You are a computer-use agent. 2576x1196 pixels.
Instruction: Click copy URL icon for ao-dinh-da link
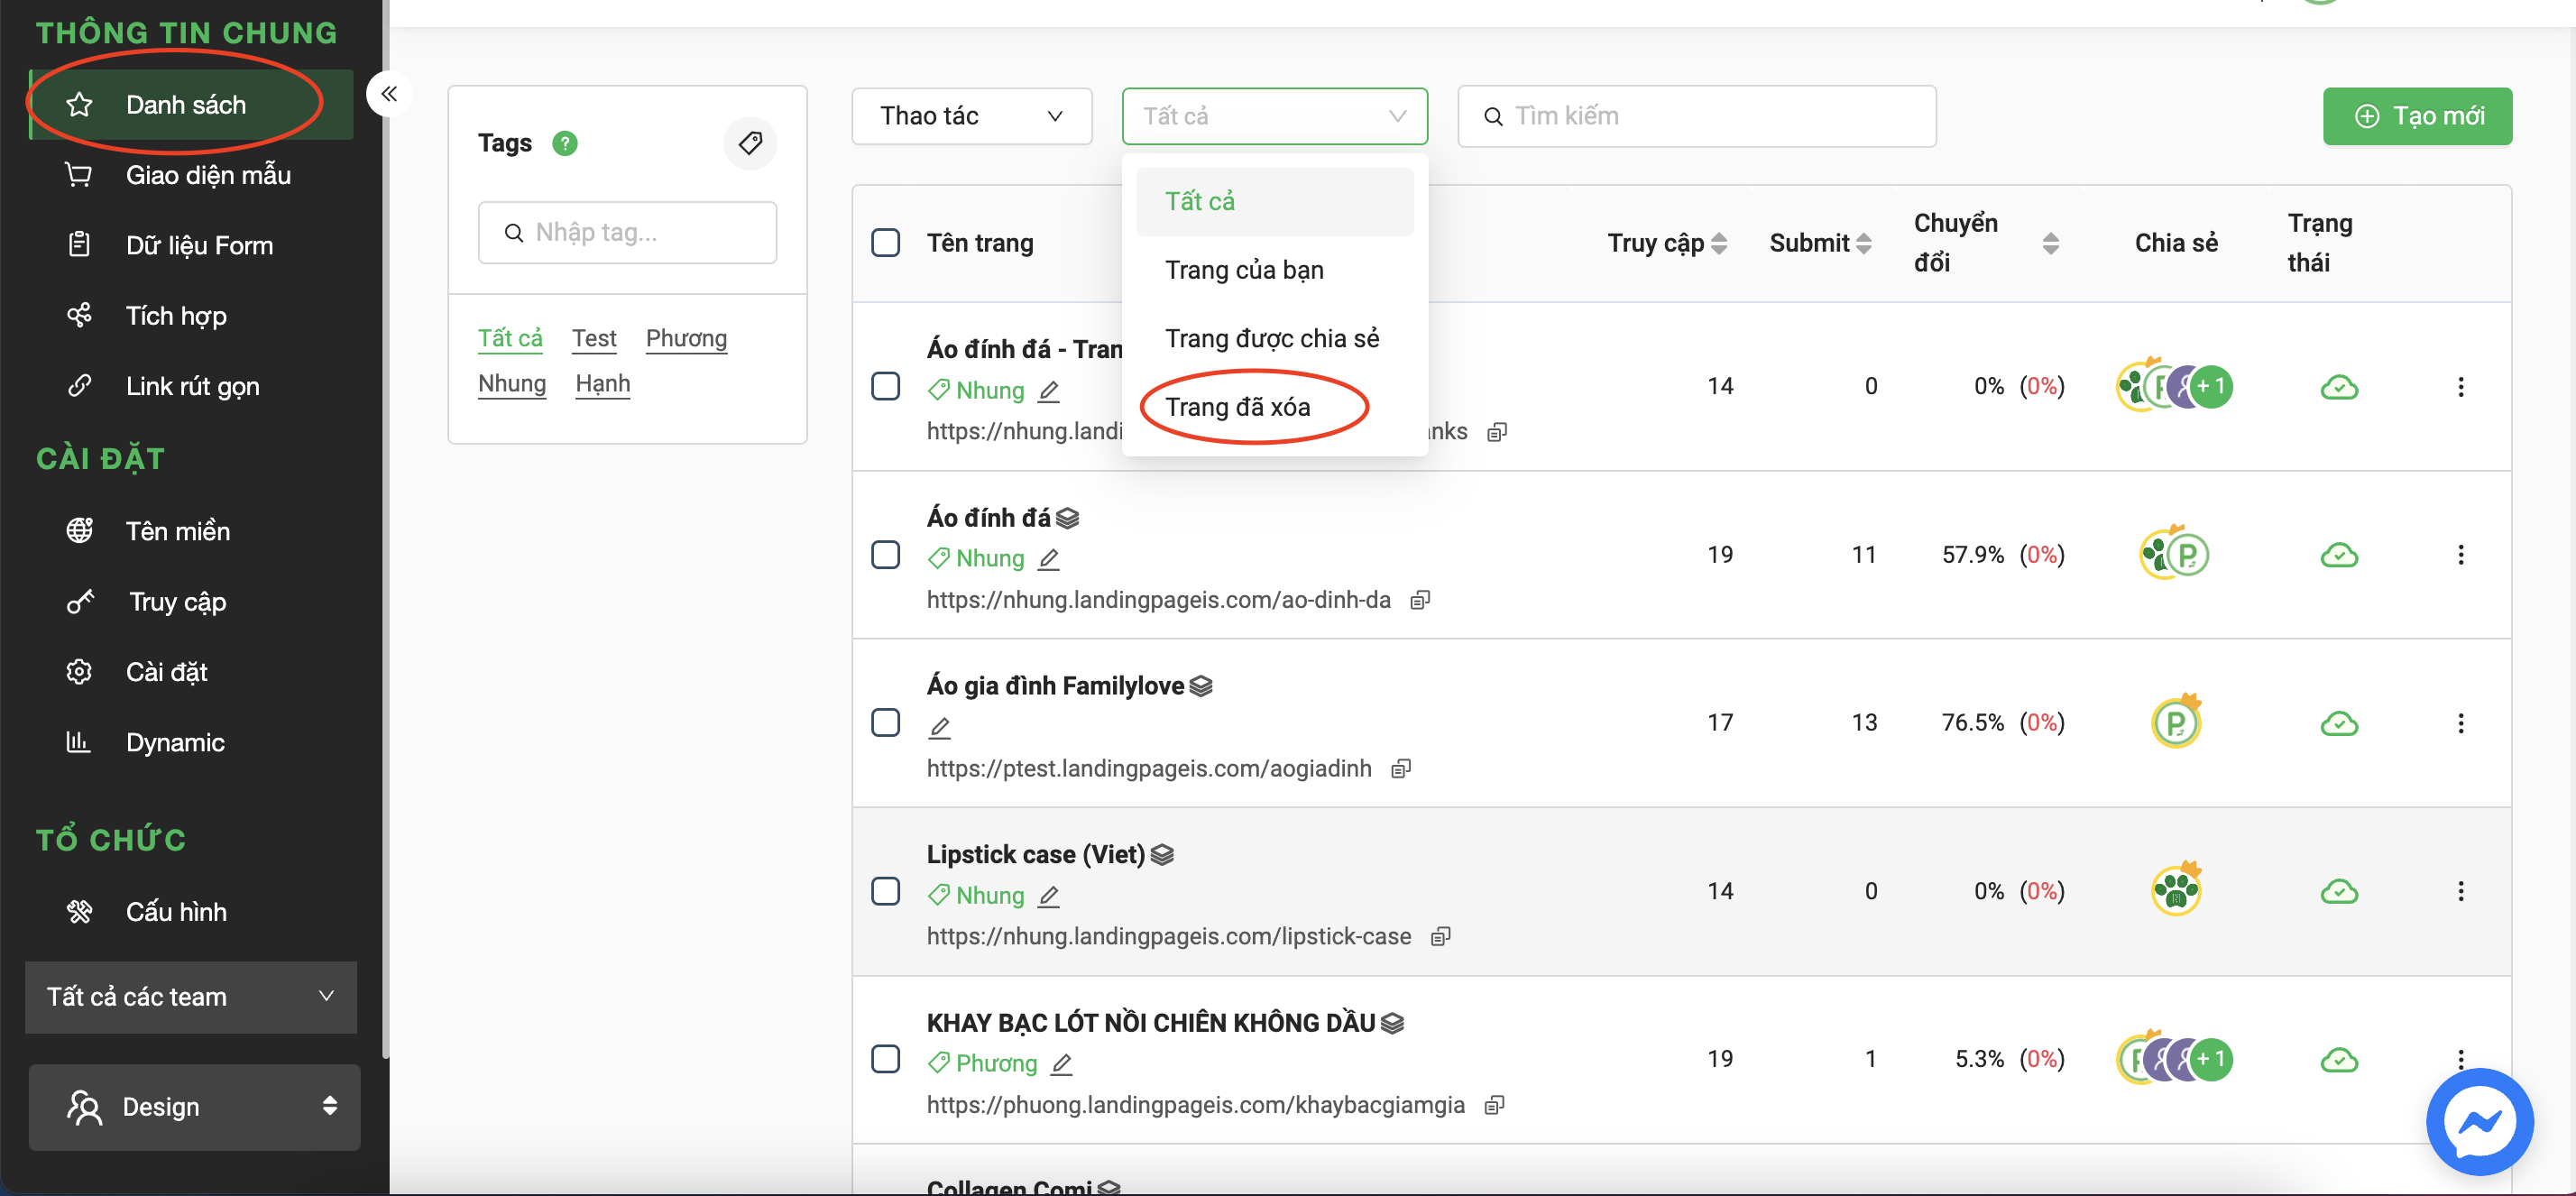pos(1420,600)
